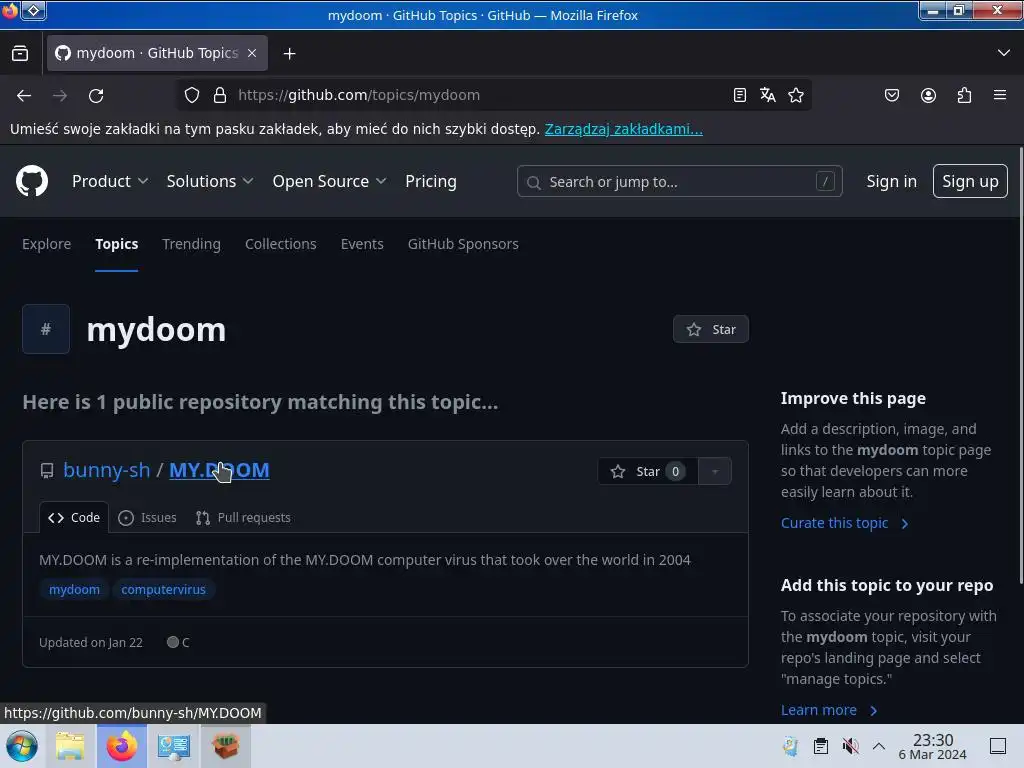
Task: Click the show desktop button
Action: [x=998, y=746]
